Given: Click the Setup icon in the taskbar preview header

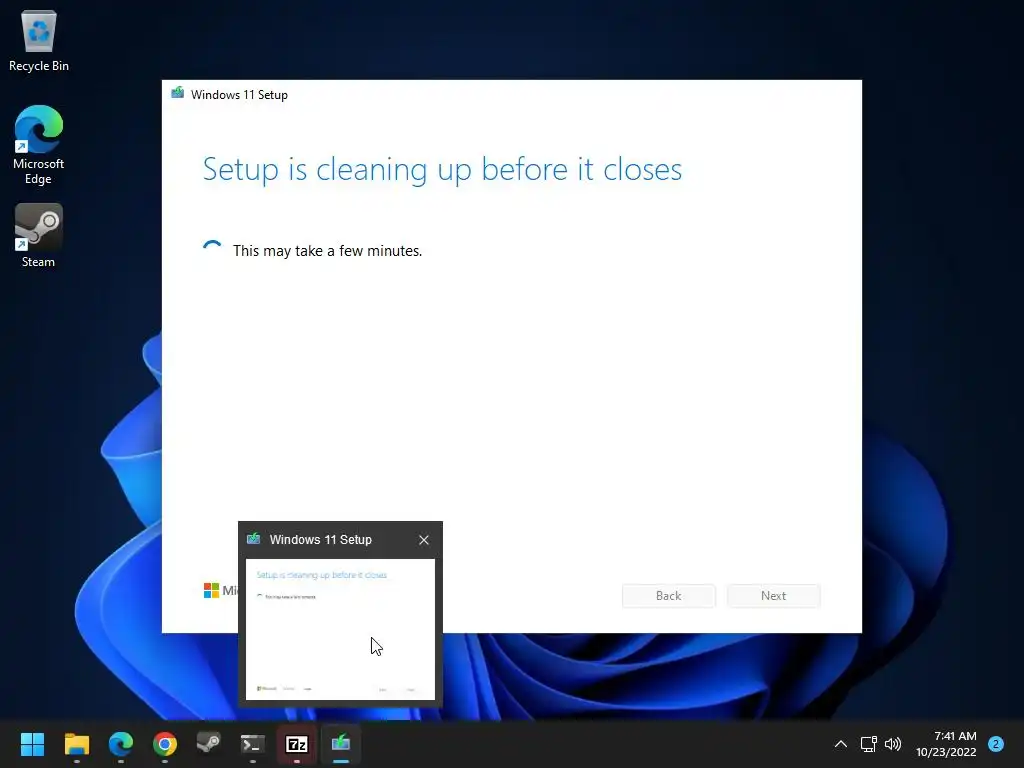Looking at the screenshot, I should point(254,539).
